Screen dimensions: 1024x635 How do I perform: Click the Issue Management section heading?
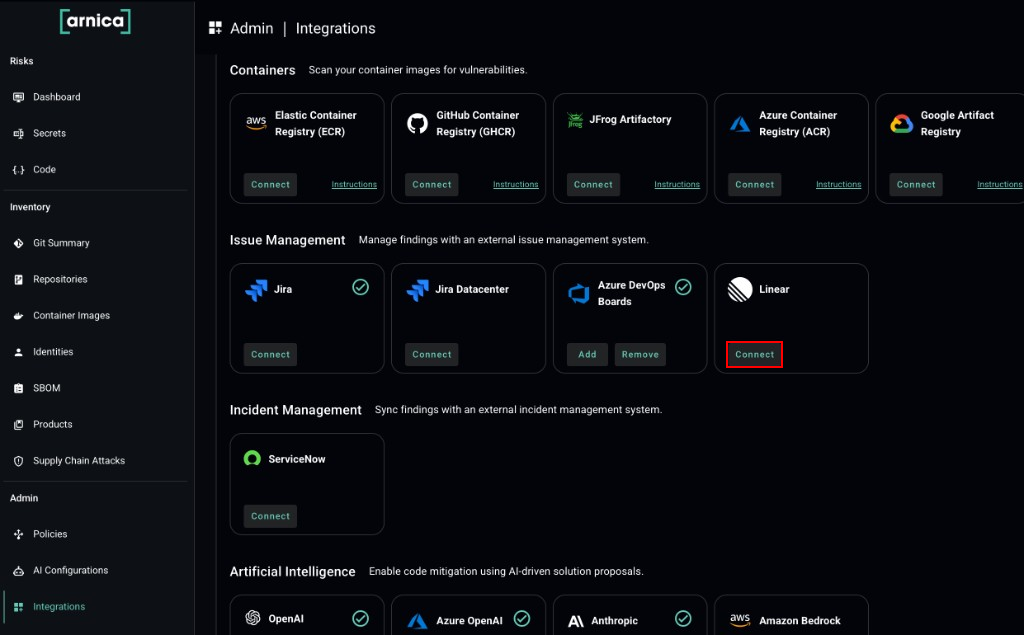[x=287, y=240]
